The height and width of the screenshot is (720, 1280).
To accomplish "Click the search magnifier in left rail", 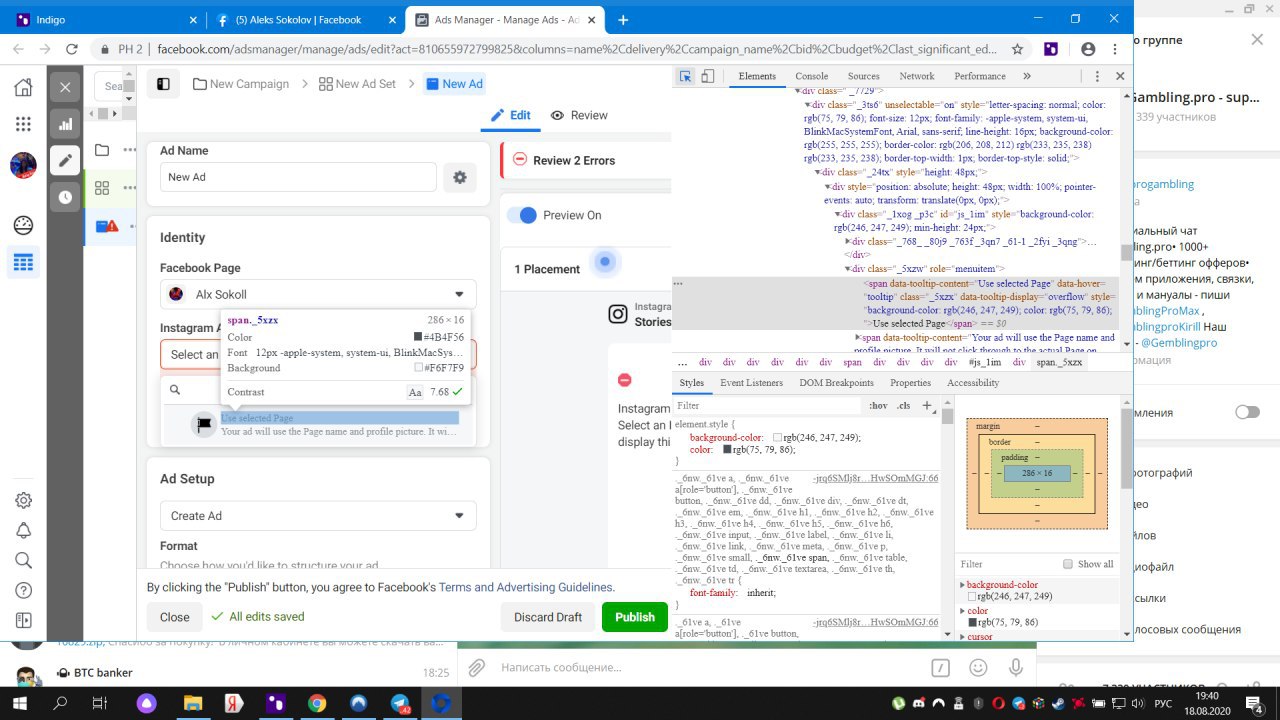I will [23, 560].
